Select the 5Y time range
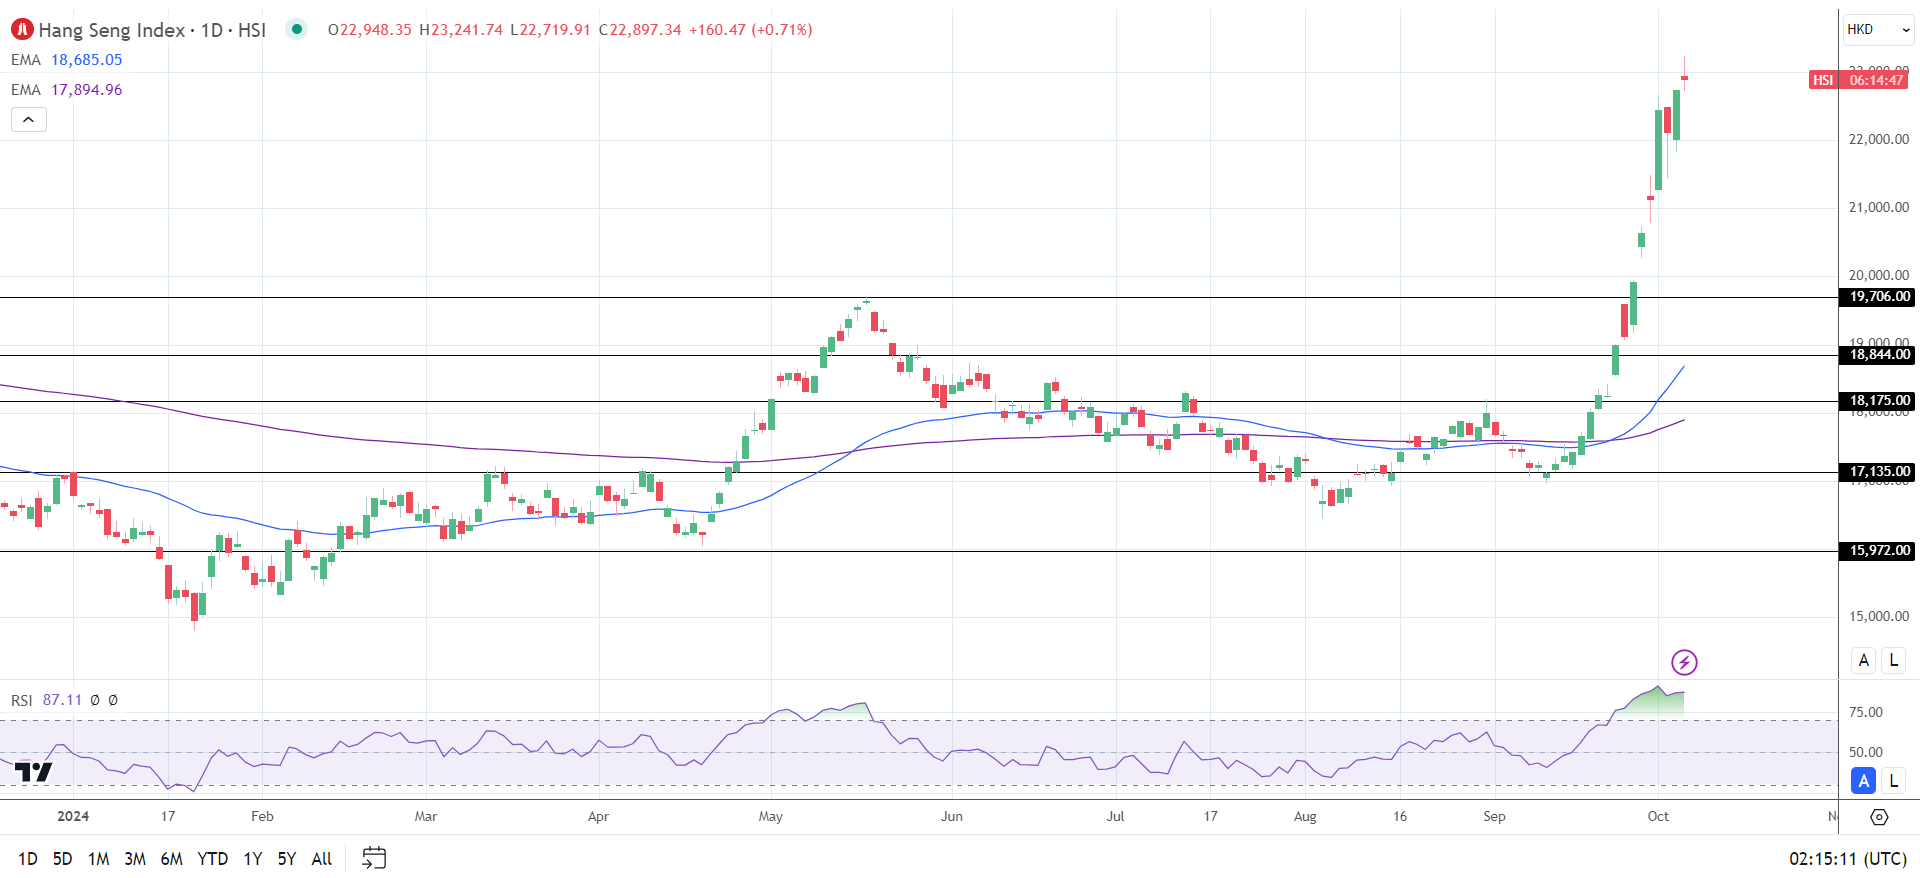Screen dimensions: 1920x878 coord(286,859)
